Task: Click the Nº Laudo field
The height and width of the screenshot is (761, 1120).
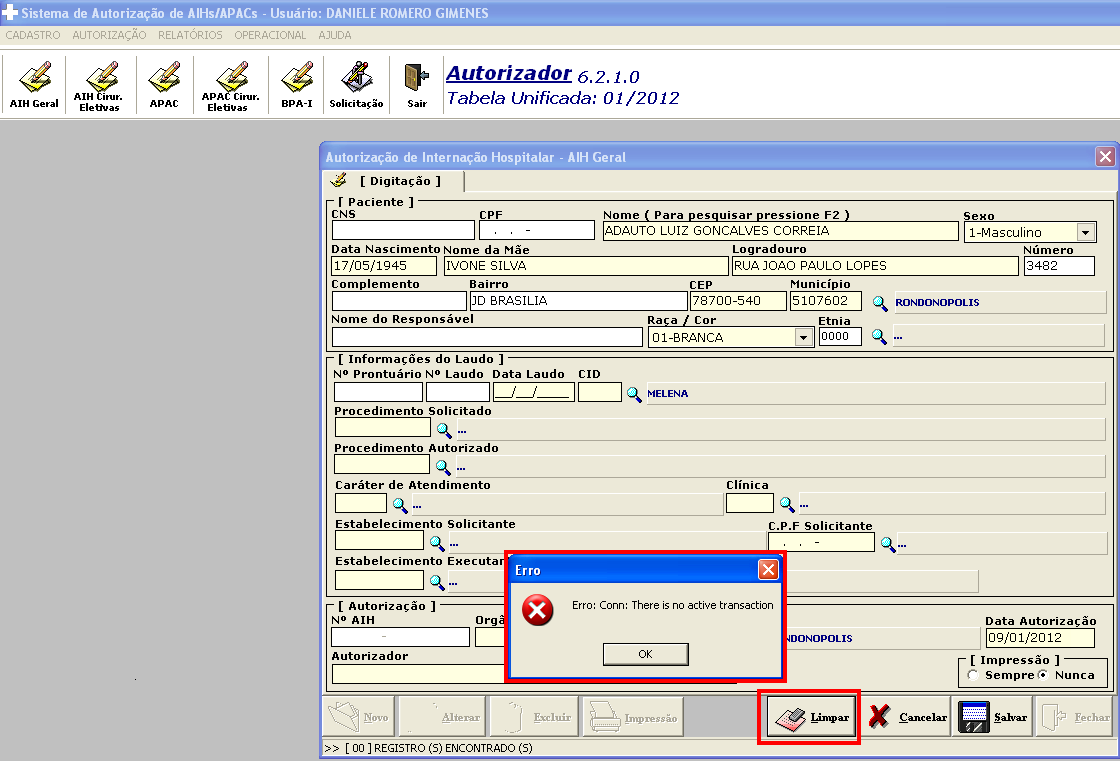Action: click(457, 392)
